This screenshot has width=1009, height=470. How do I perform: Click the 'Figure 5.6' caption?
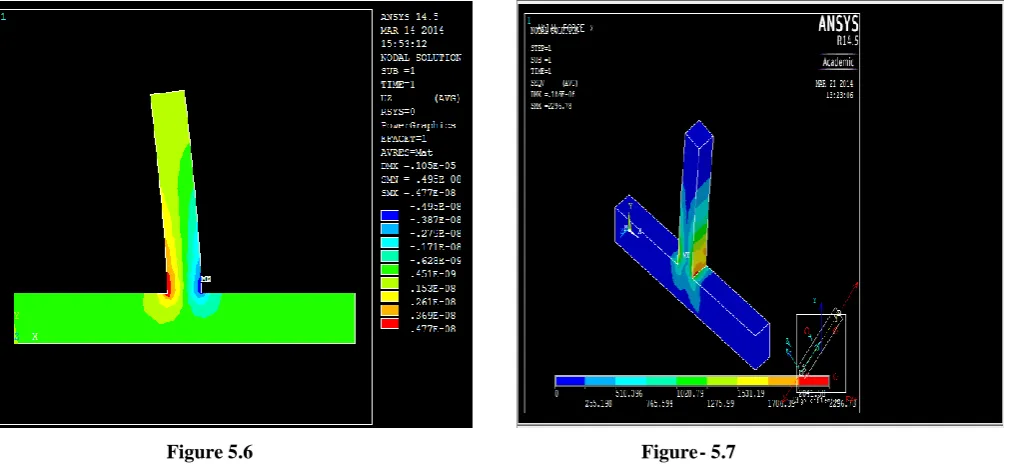click(x=210, y=452)
